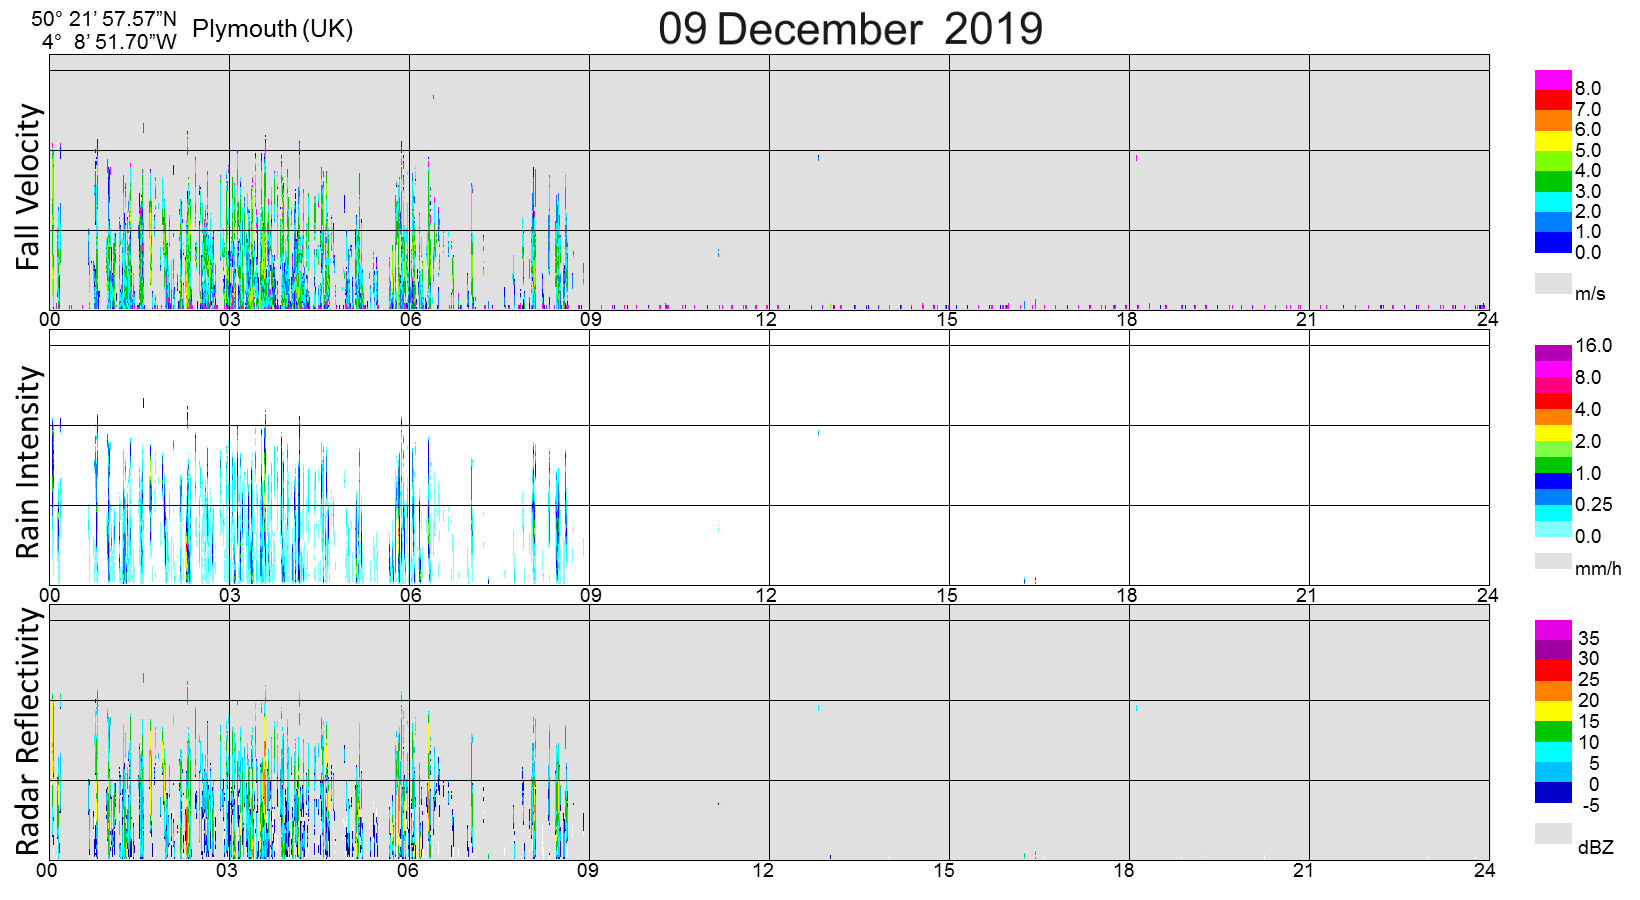Click the "35" value in Reflectivity legend
1640x900 pixels.
[1589, 638]
